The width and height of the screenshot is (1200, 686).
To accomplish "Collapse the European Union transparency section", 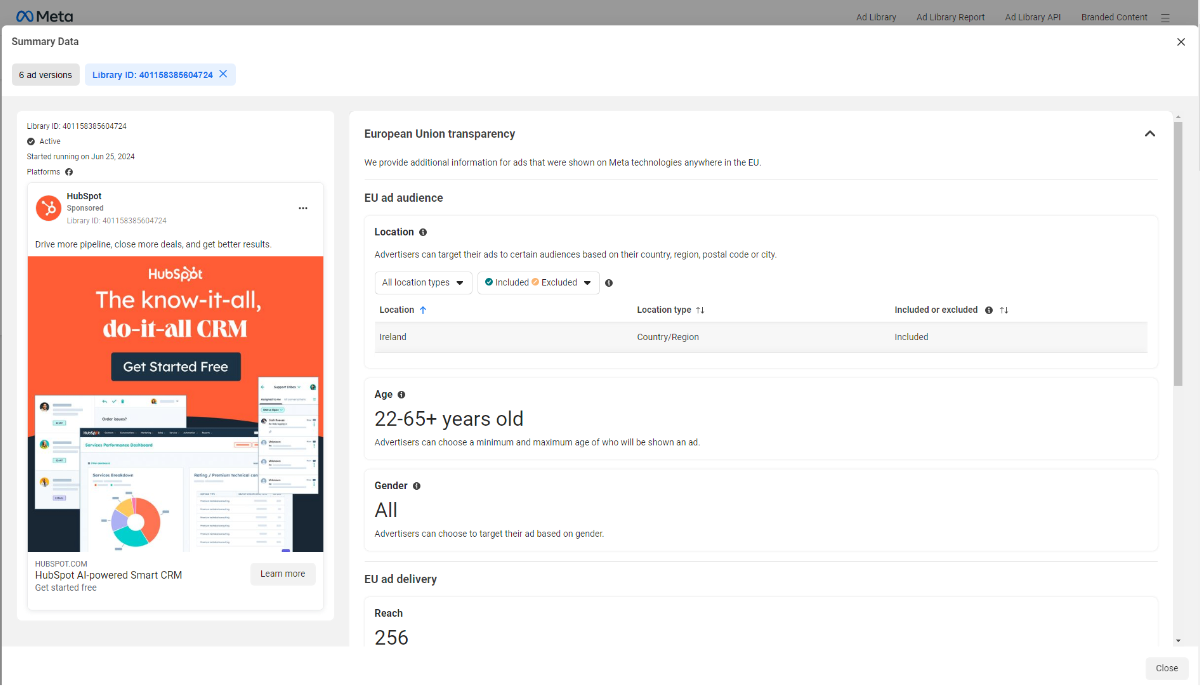I will (x=1149, y=134).
